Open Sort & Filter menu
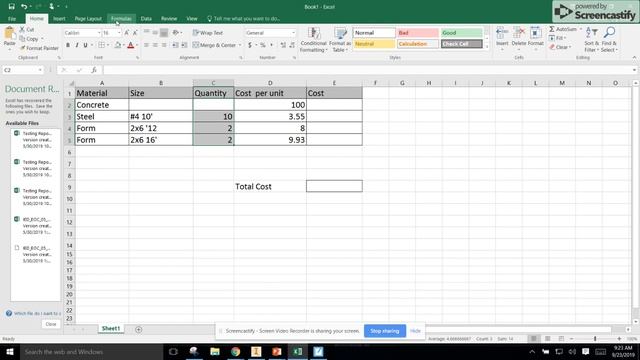This screenshot has height=360, width=640. 591,40
